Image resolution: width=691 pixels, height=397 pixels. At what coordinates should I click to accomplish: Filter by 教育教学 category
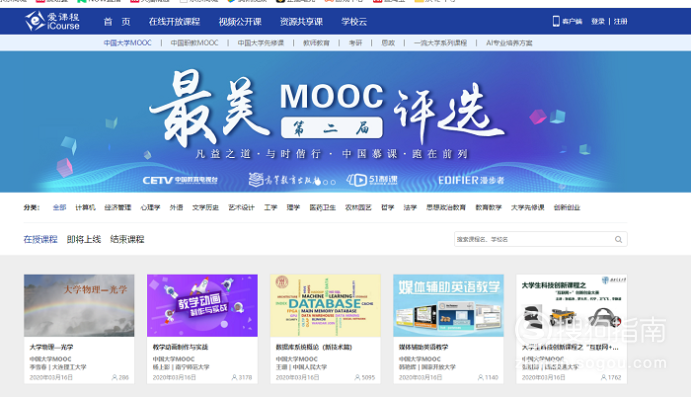click(488, 208)
